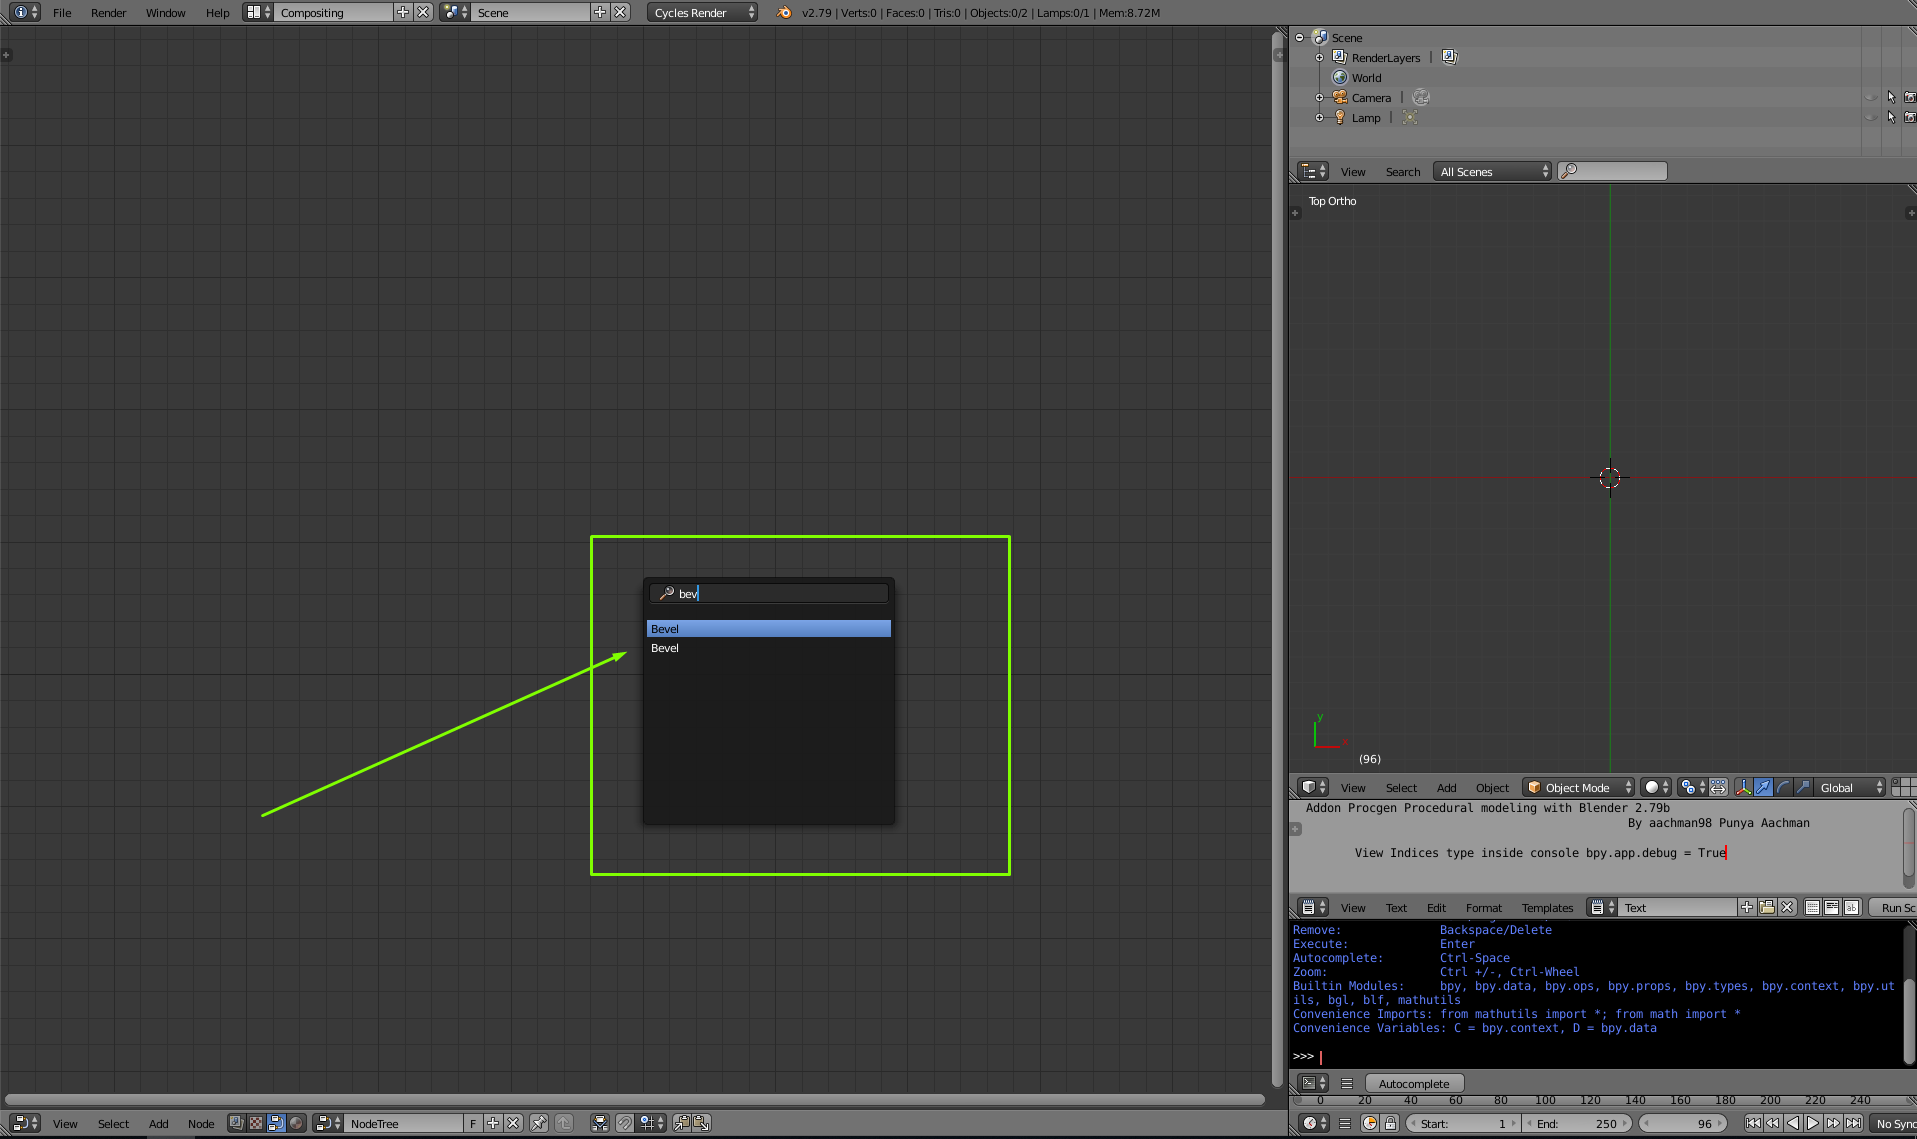Viewport: 1917px width, 1139px height.
Task: Enable the translate manipulator
Action: (1763, 788)
